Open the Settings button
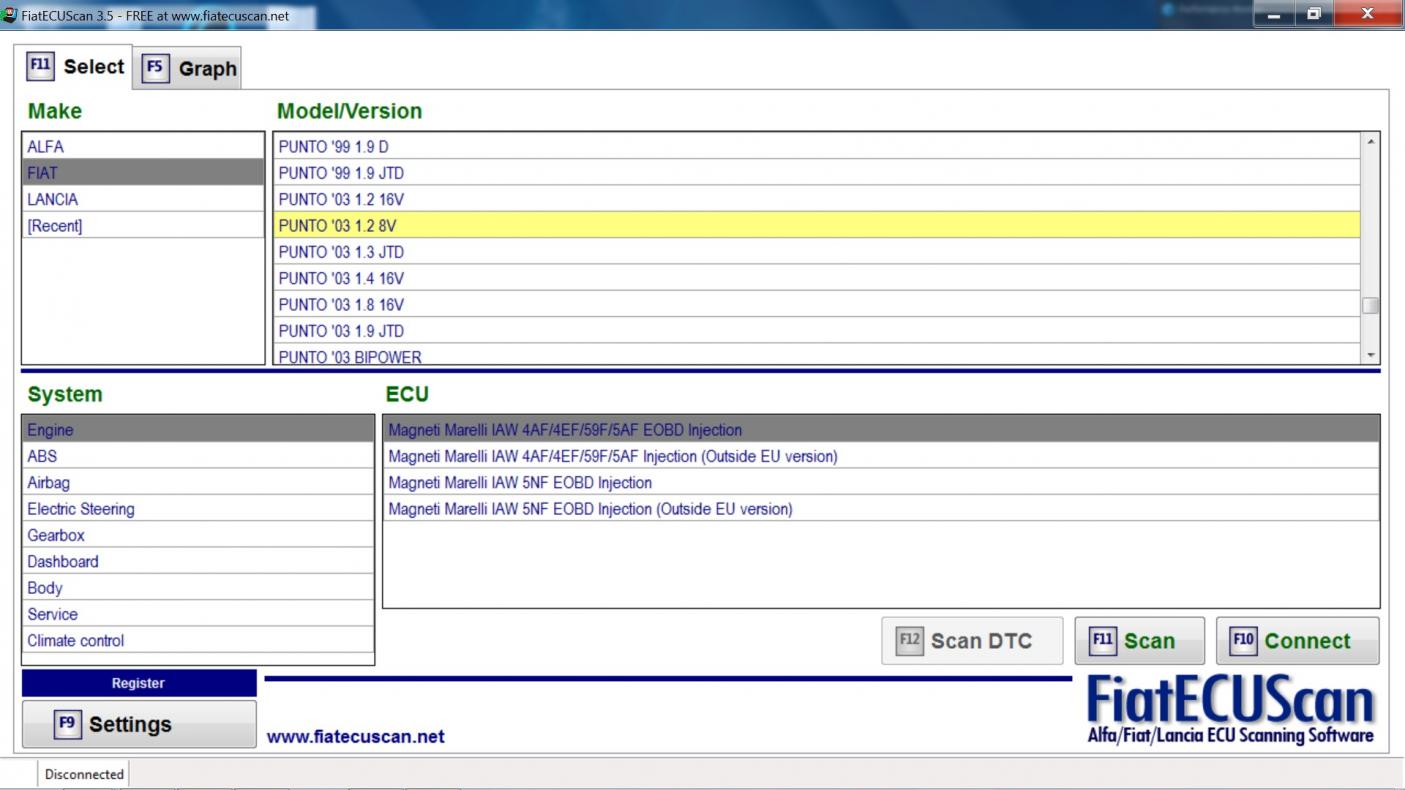Screen dimensions: 1405x790 [139, 724]
